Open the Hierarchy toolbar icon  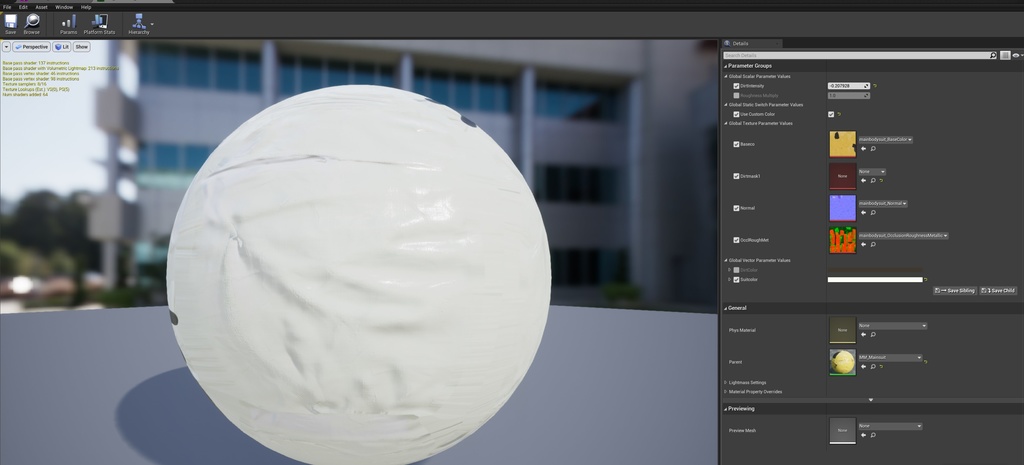pyautogui.click(x=138, y=24)
